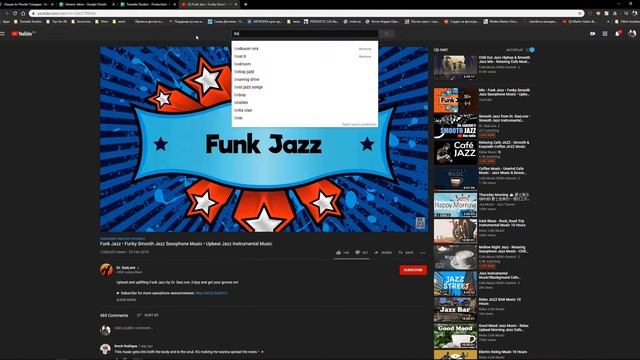This screenshot has height=360, width=640.
Task: Click the video title text
Action: (x=186, y=244)
